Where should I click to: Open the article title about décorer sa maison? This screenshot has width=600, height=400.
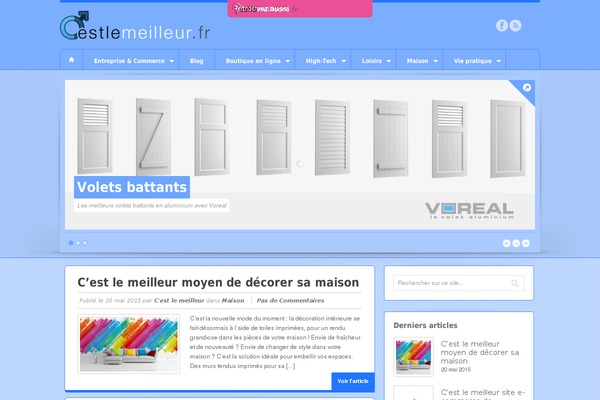pos(218,282)
